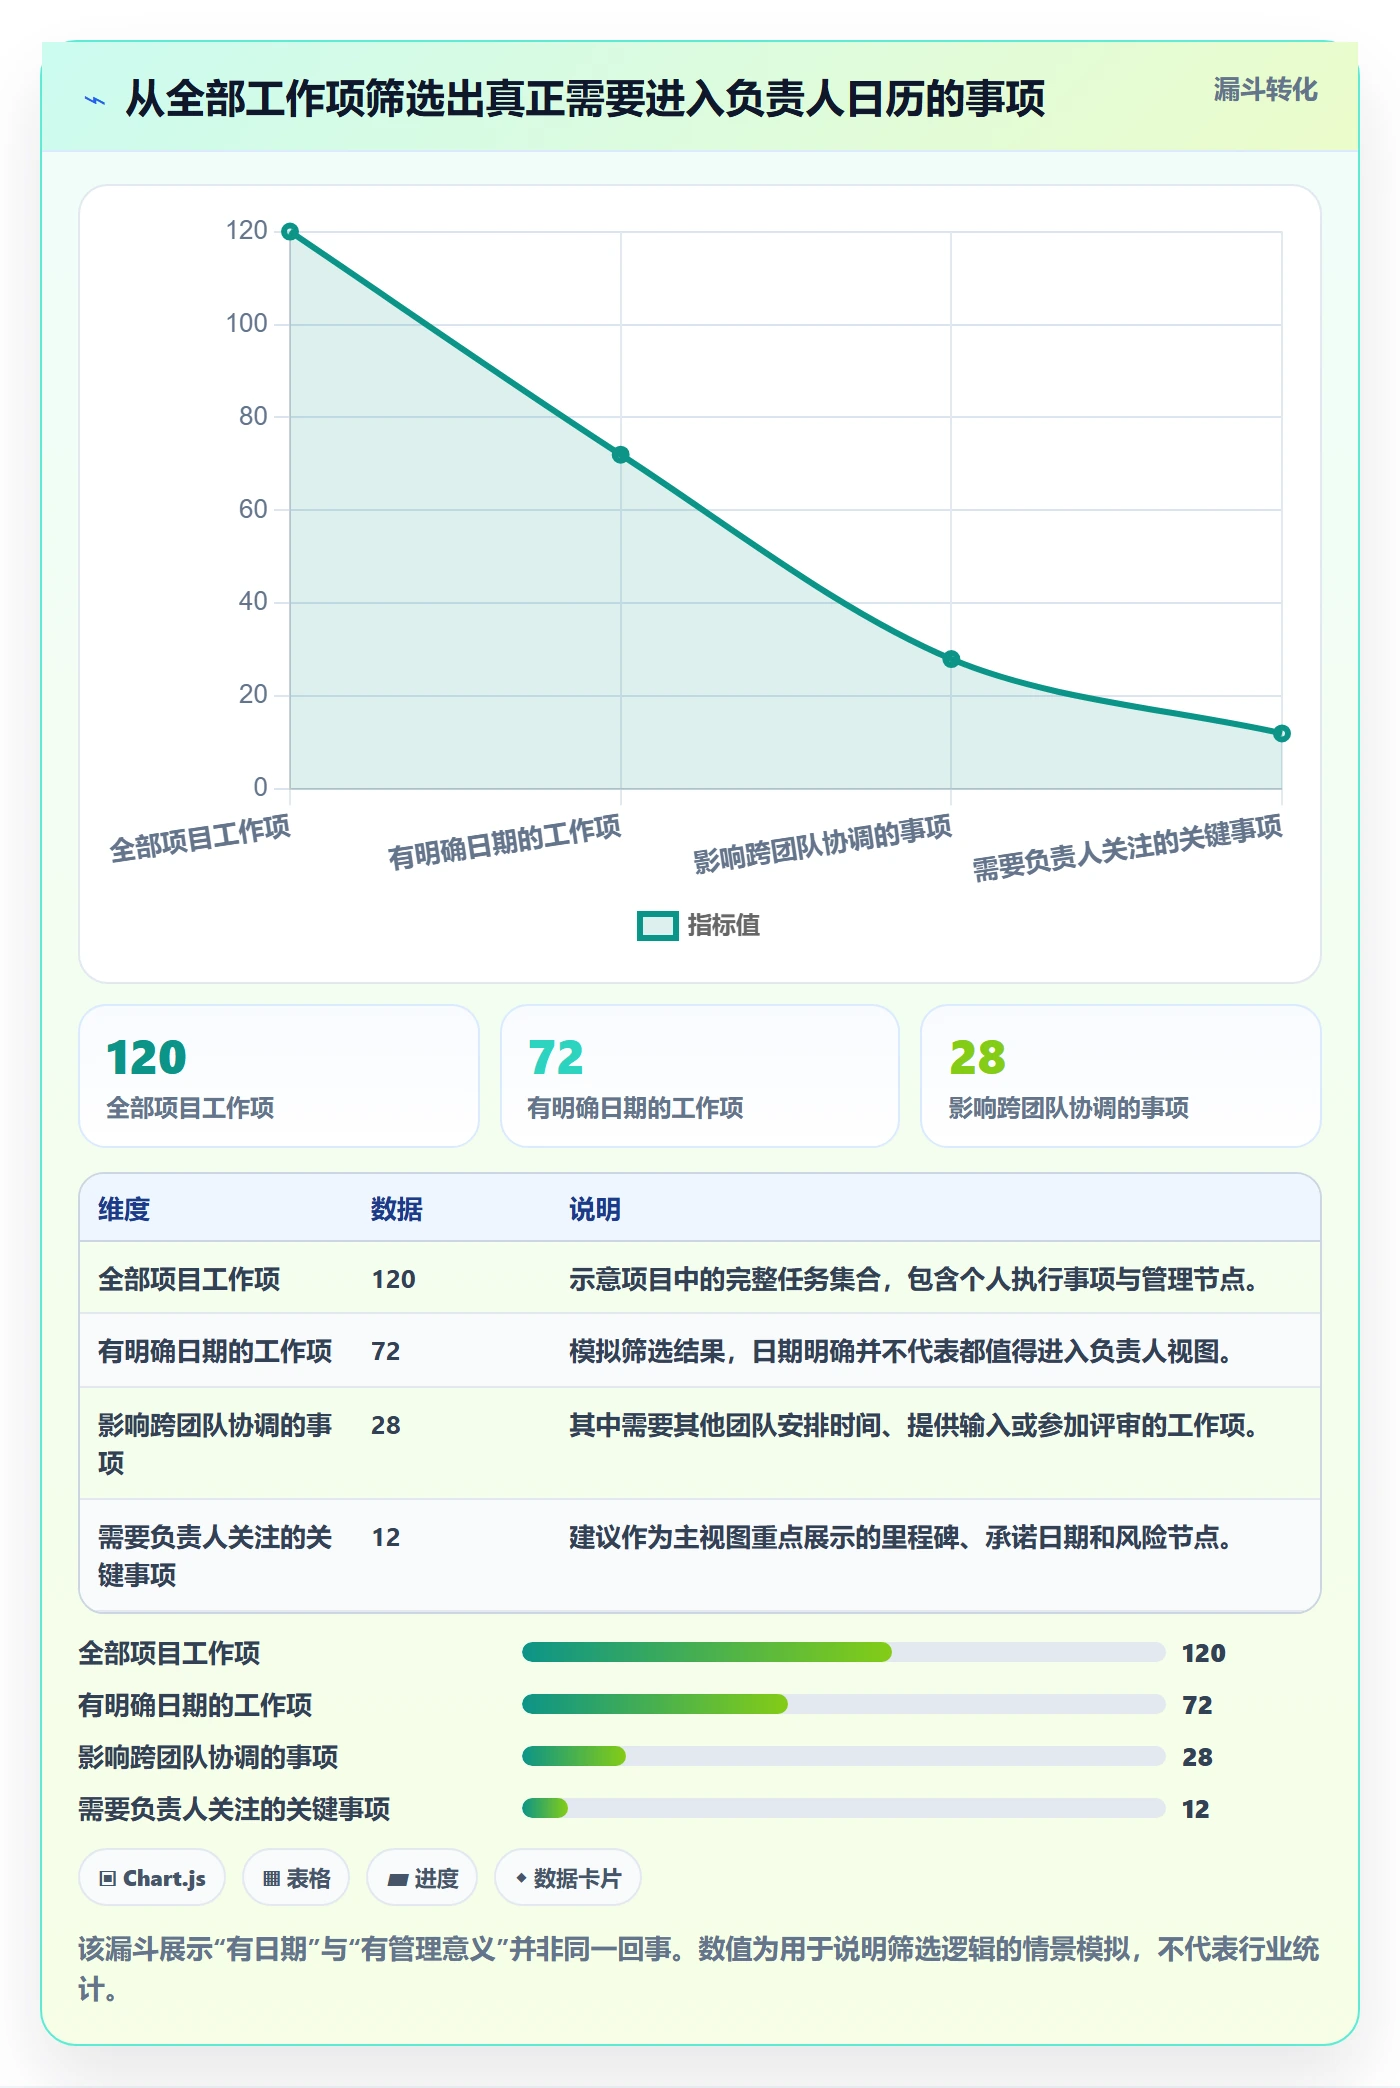Click the Chart.js tag chip
This screenshot has width=1400, height=2088.
pyautogui.click(x=152, y=1878)
